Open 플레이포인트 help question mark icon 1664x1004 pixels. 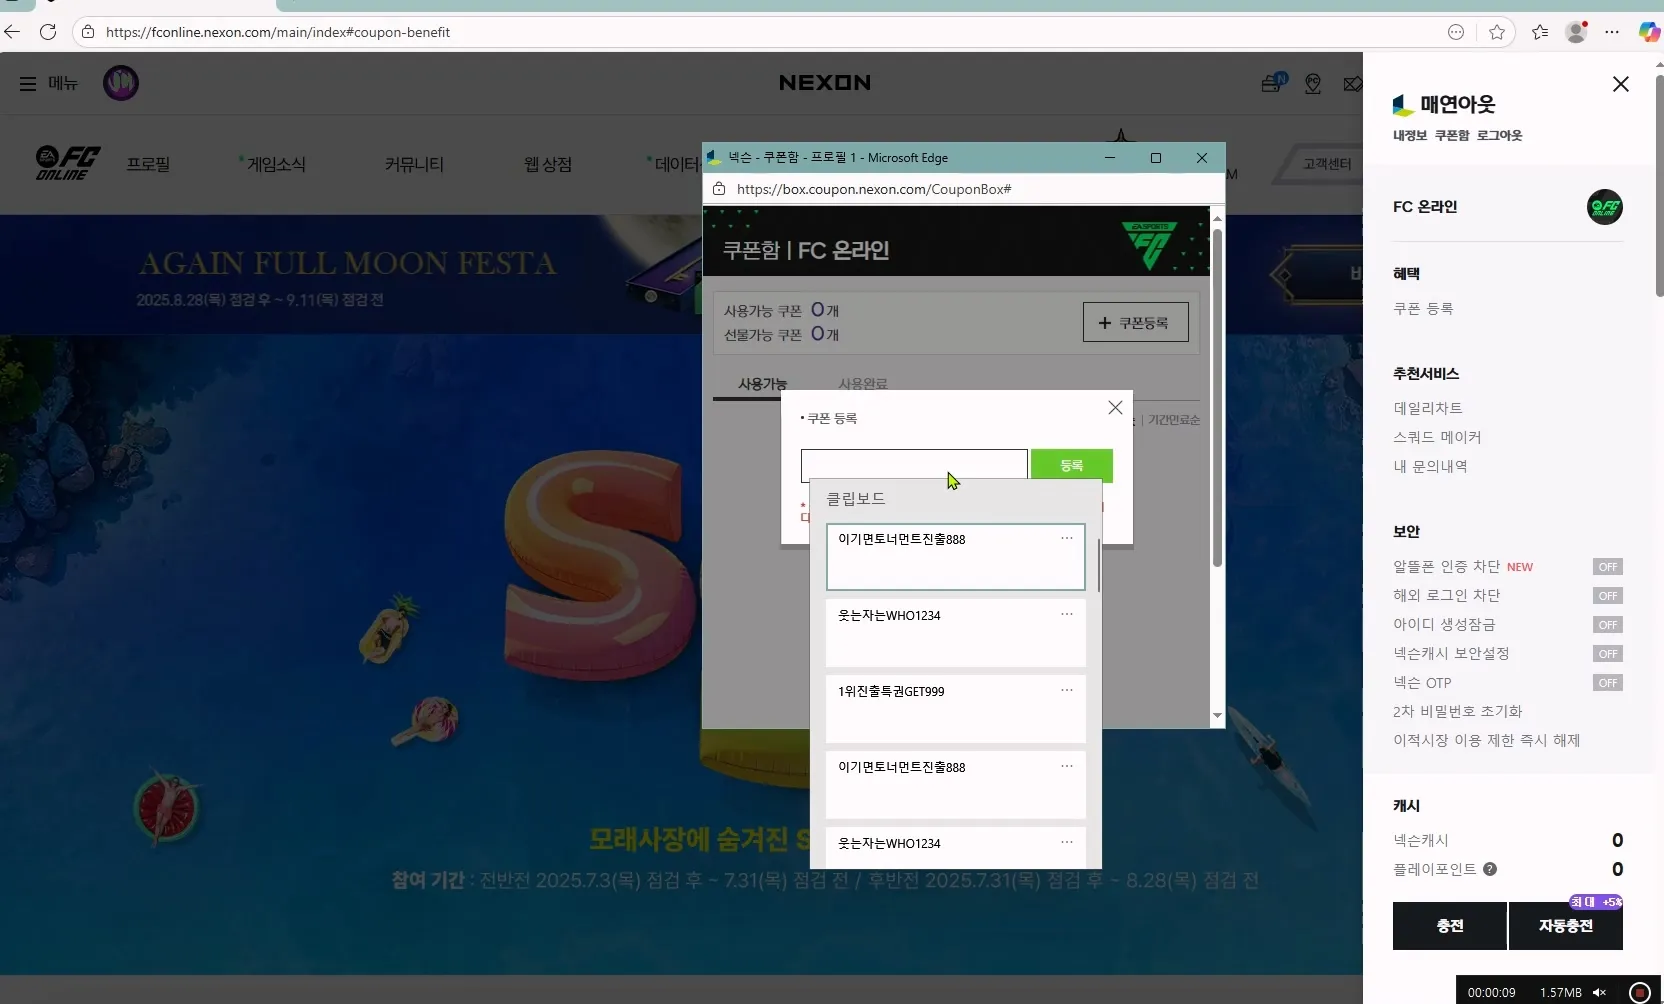pos(1490,869)
